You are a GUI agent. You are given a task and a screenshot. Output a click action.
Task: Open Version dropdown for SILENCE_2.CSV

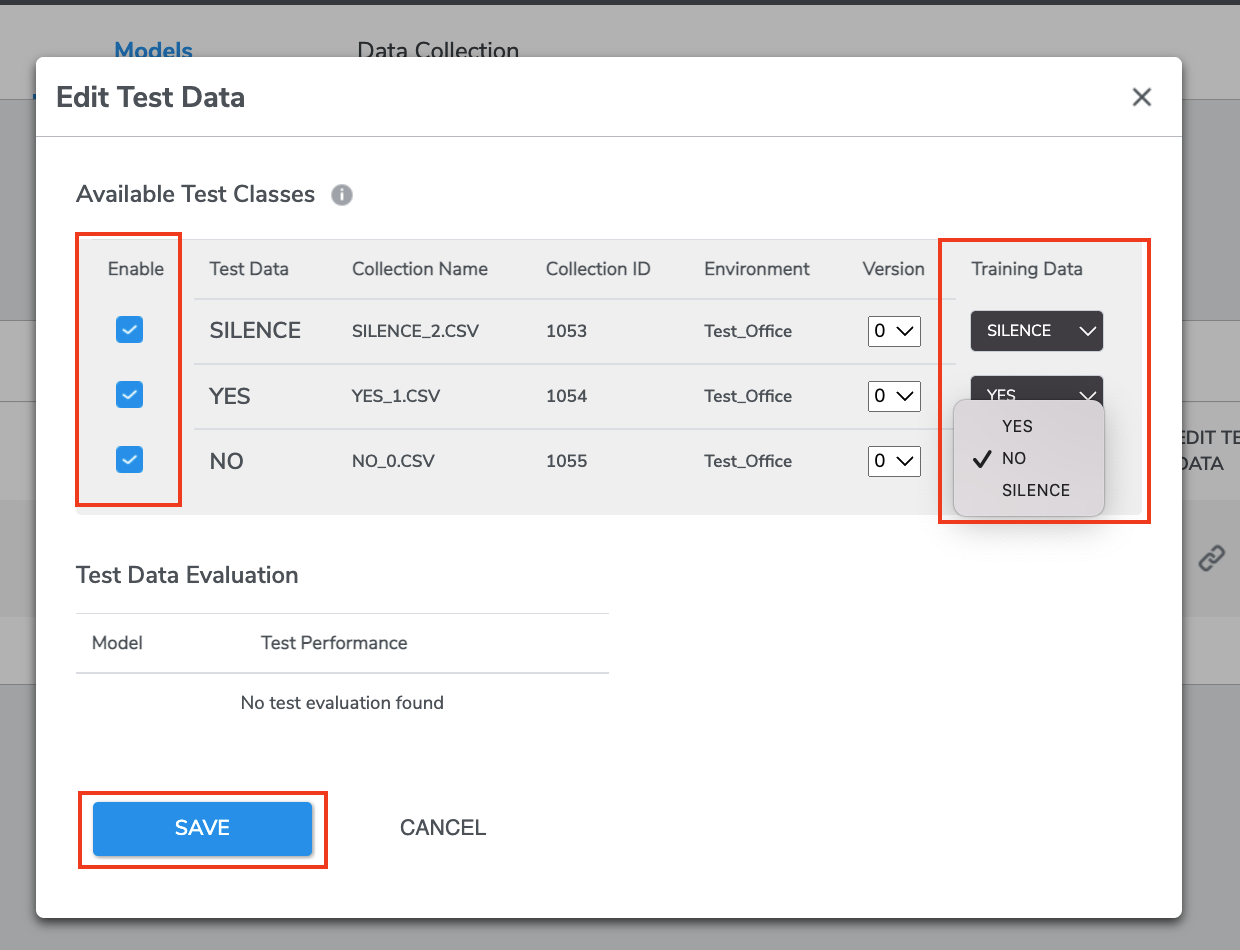click(x=893, y=331)
